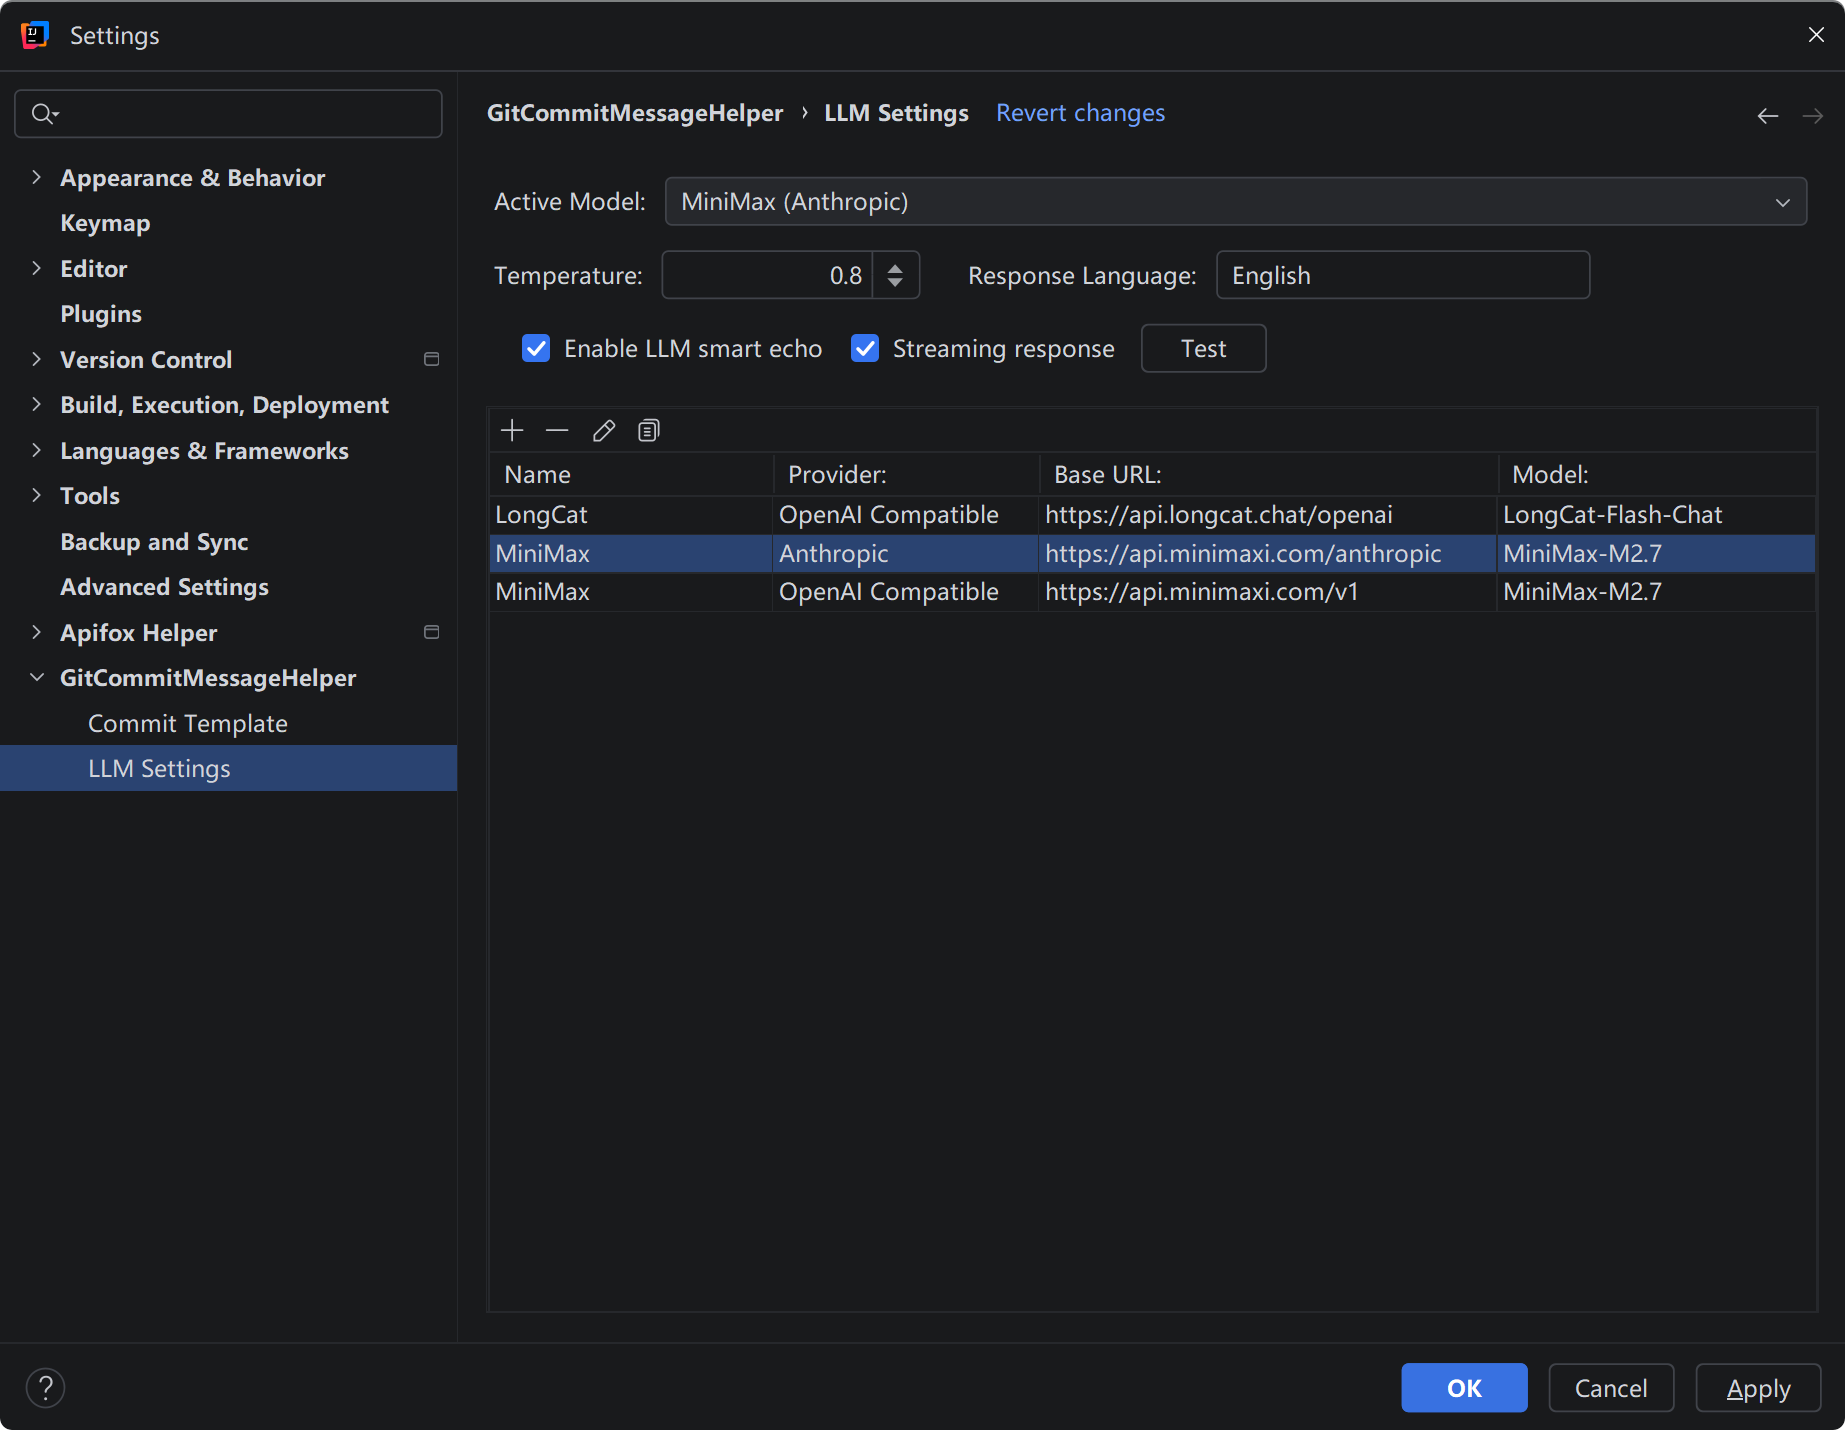Screen dimensions: 1845x1430
Task: Toggle Enable LLM smart echo checkbox
Action: tap(536, 348)
